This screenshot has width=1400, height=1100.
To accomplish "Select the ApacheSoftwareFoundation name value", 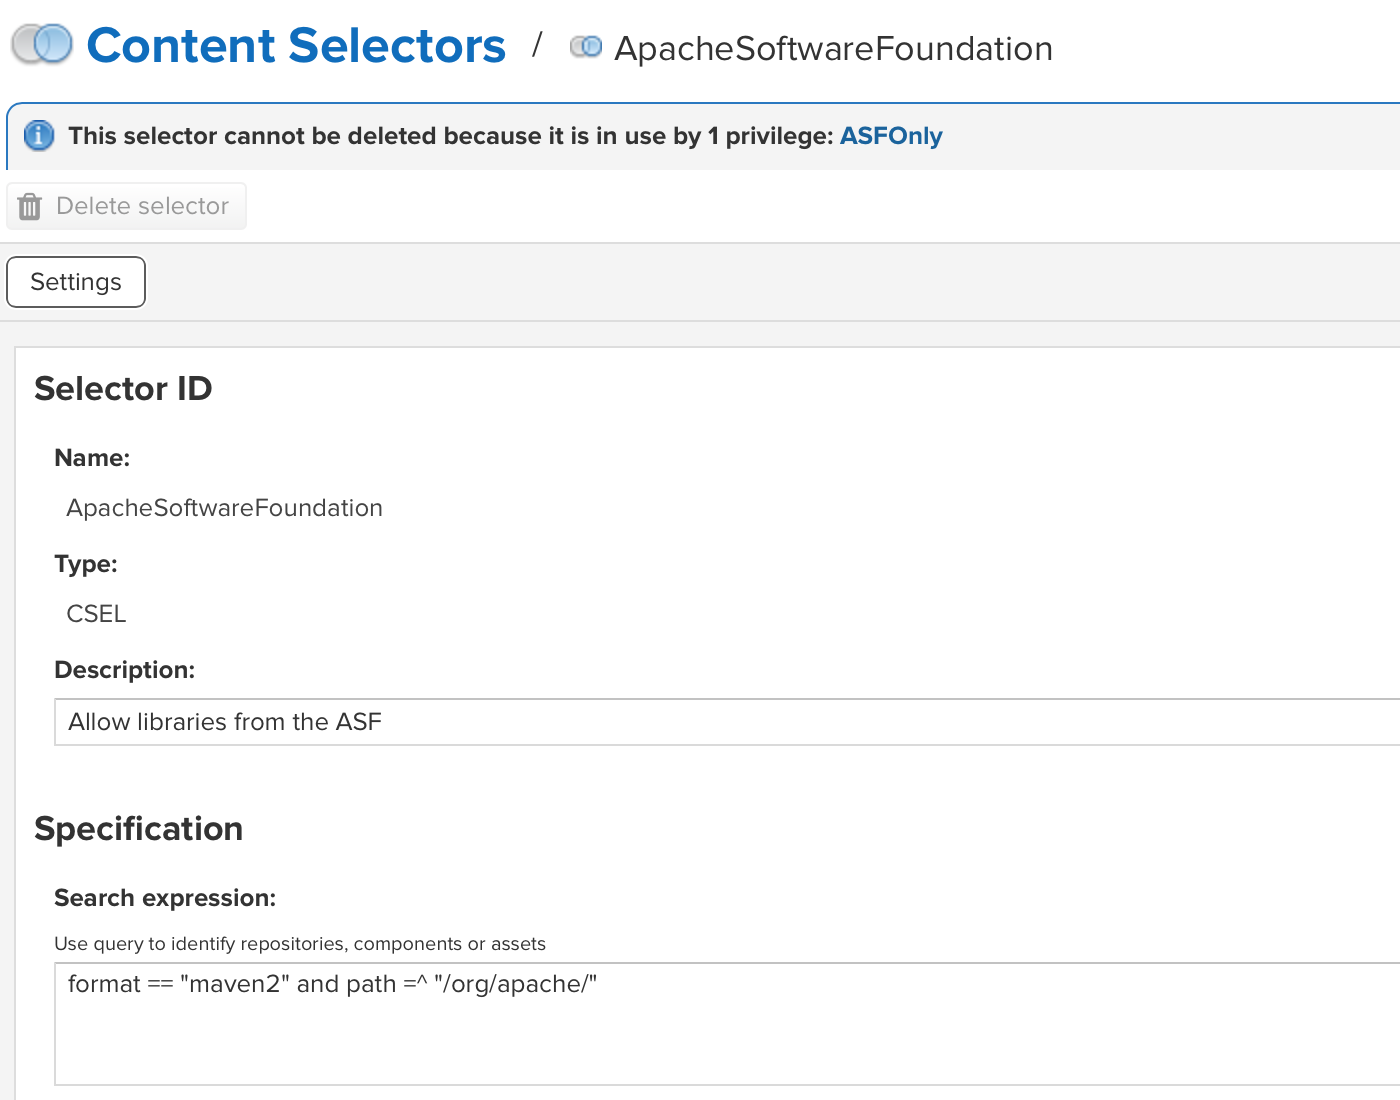I will (x=224, y=508).
